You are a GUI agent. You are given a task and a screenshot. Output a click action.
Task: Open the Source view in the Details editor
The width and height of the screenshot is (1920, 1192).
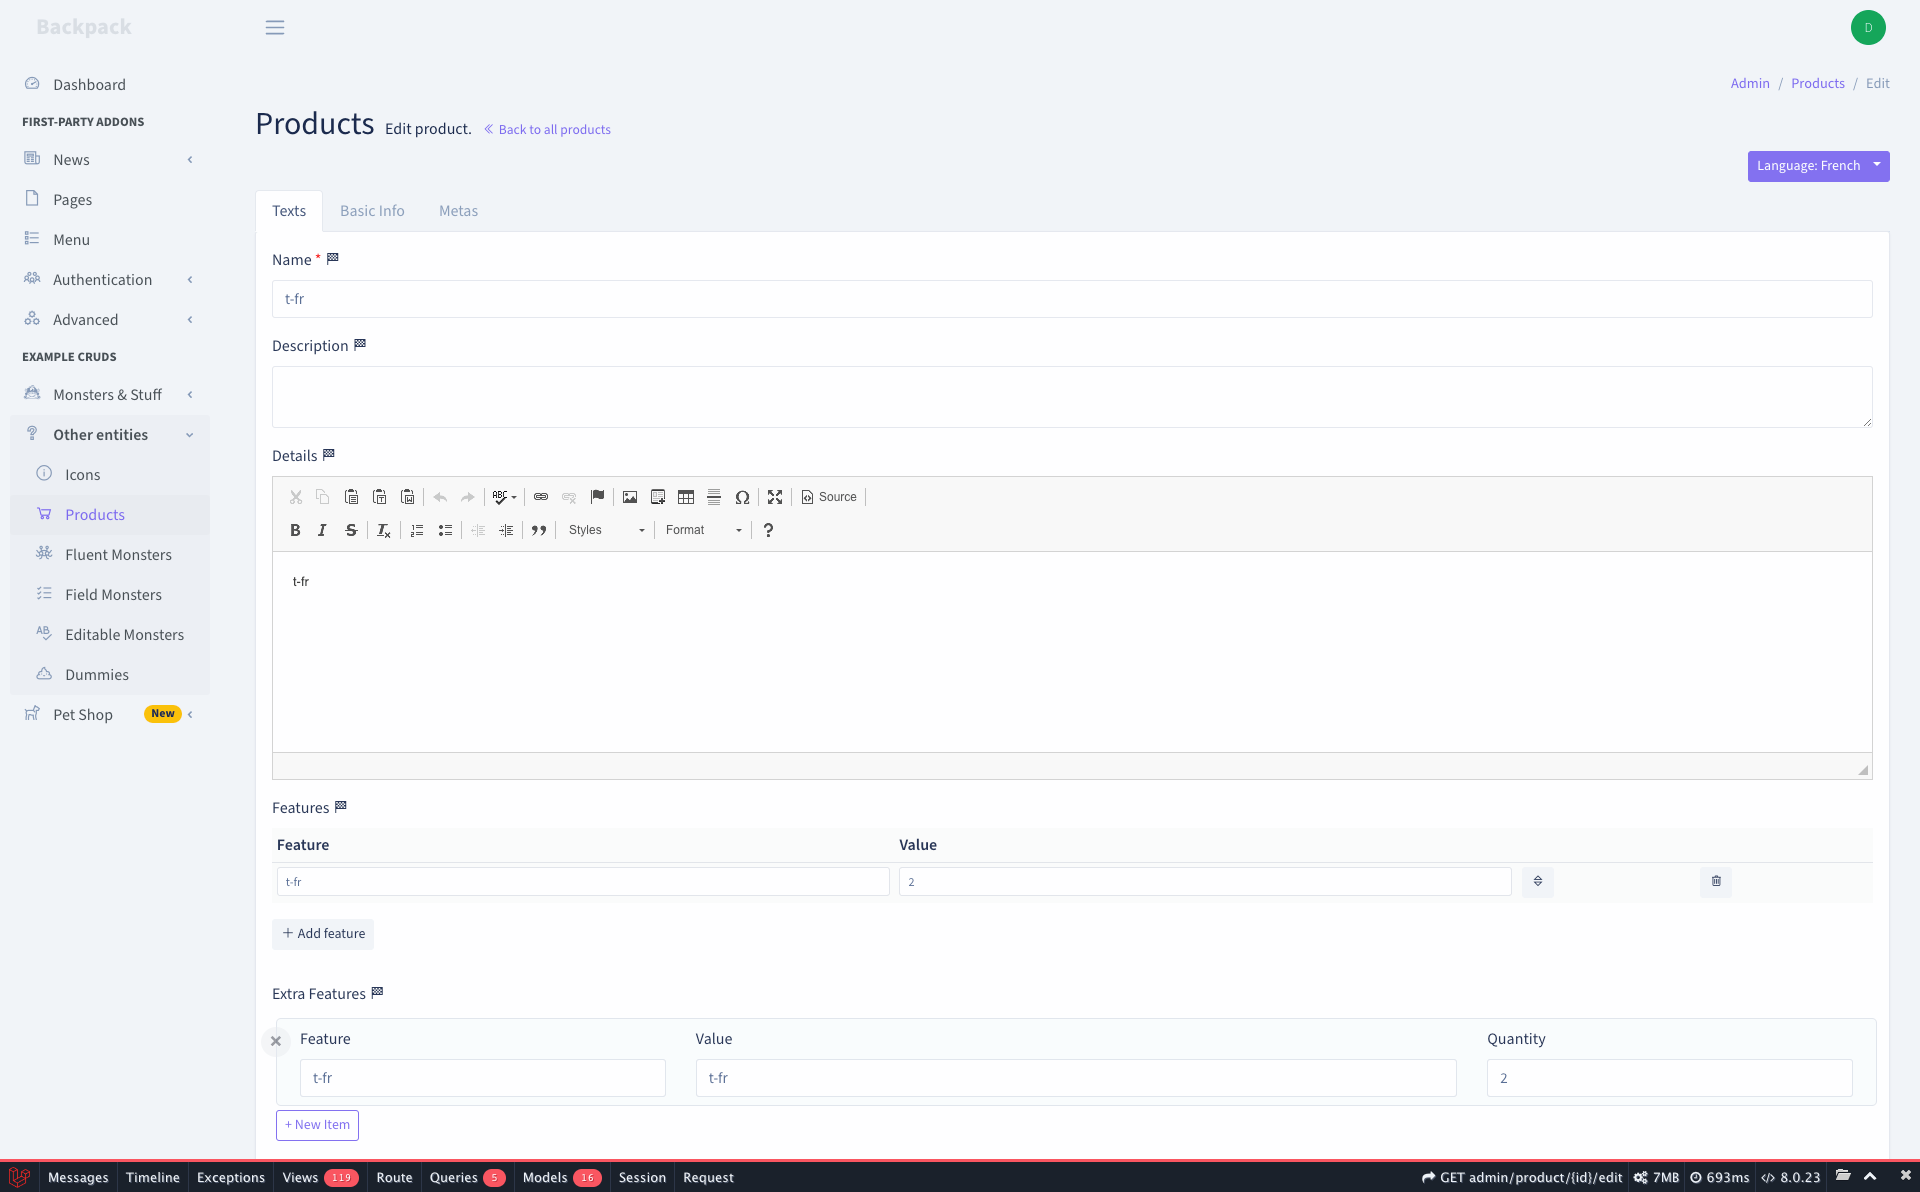(828, 497)
